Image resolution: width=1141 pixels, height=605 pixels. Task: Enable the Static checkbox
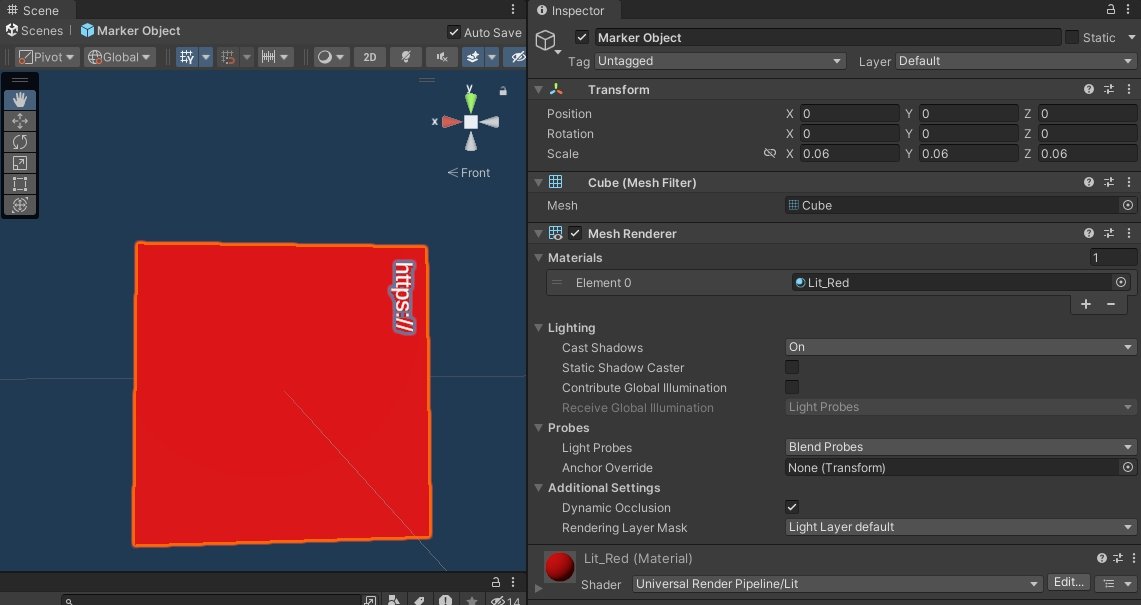1072,37
